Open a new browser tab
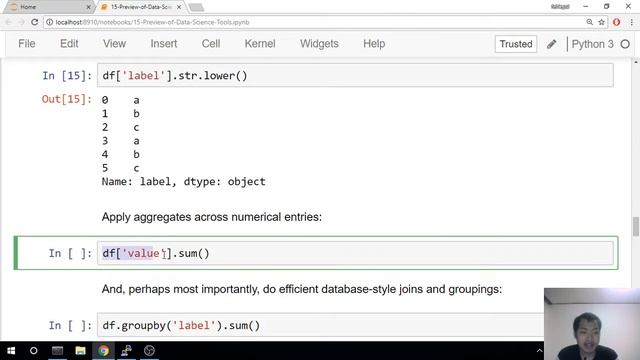Screen dimensions: 640x360 click(196, 7)
